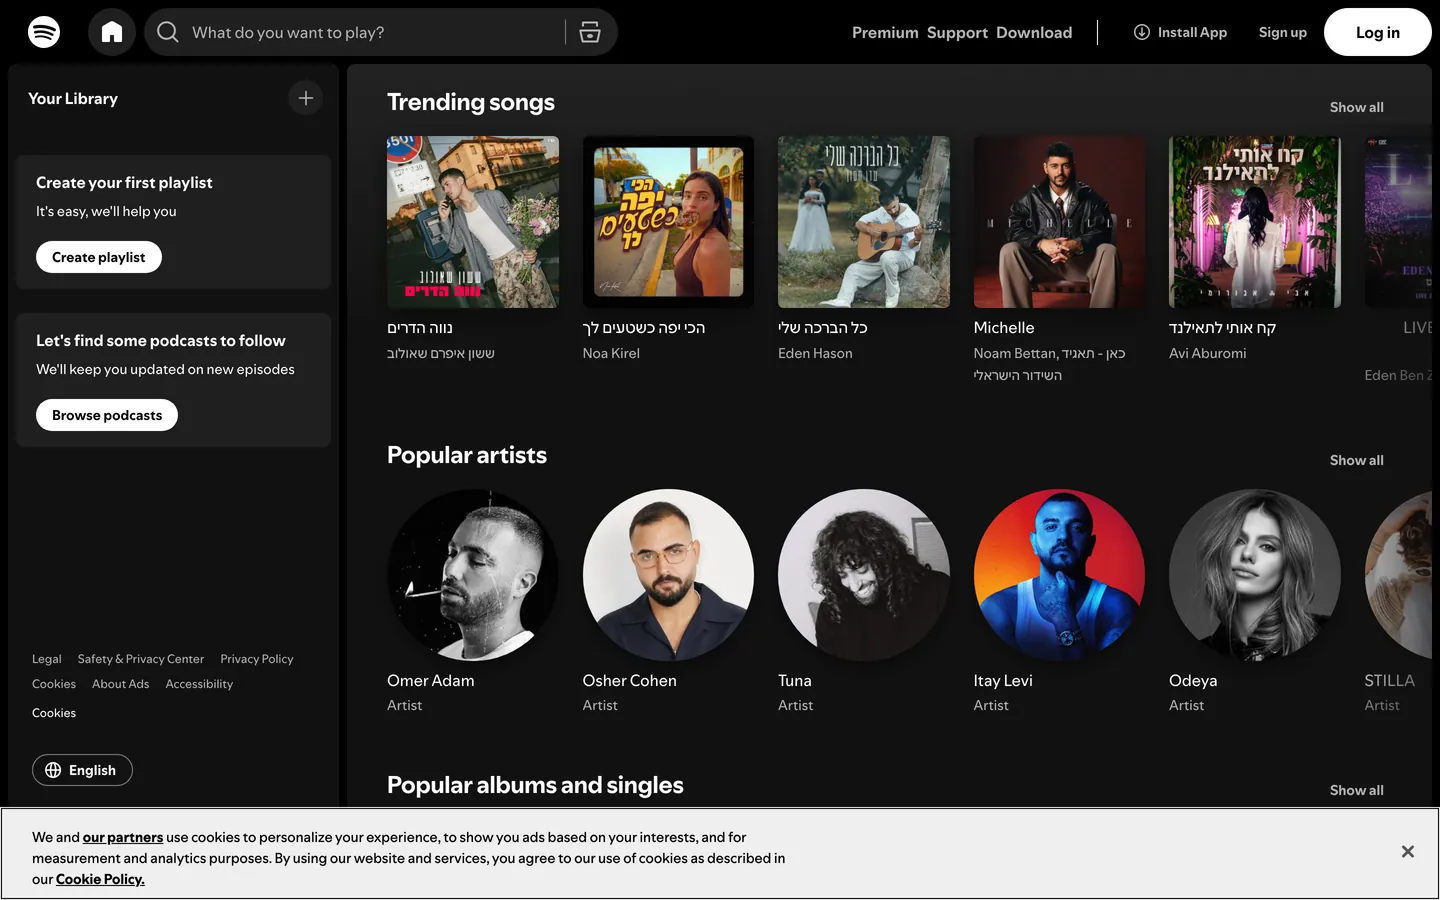The height and width of the screenshot is (900, 1440).
Task: Click the 'Popular albums and singles' heading
Action: 535,785
